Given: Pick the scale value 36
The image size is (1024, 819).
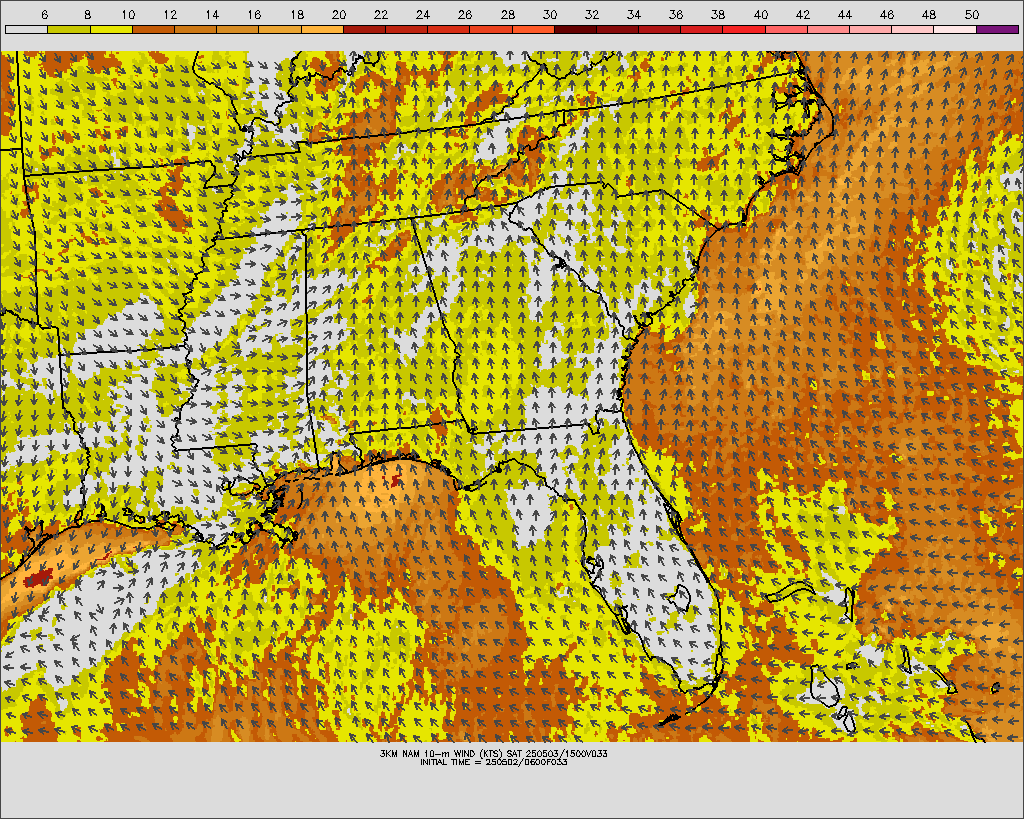Looking at the screenshot, I should coord(676,14).
